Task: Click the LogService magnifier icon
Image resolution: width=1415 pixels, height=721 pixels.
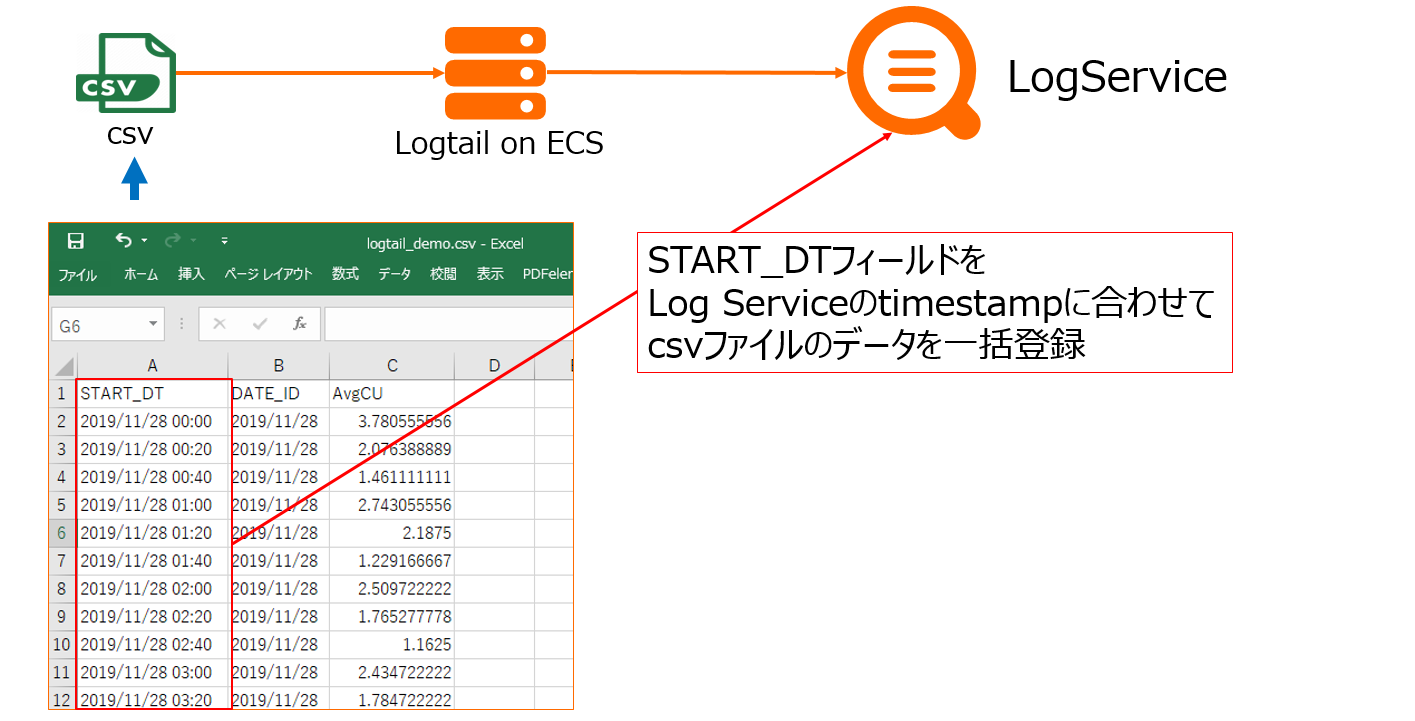Action: tap(912, 74)
